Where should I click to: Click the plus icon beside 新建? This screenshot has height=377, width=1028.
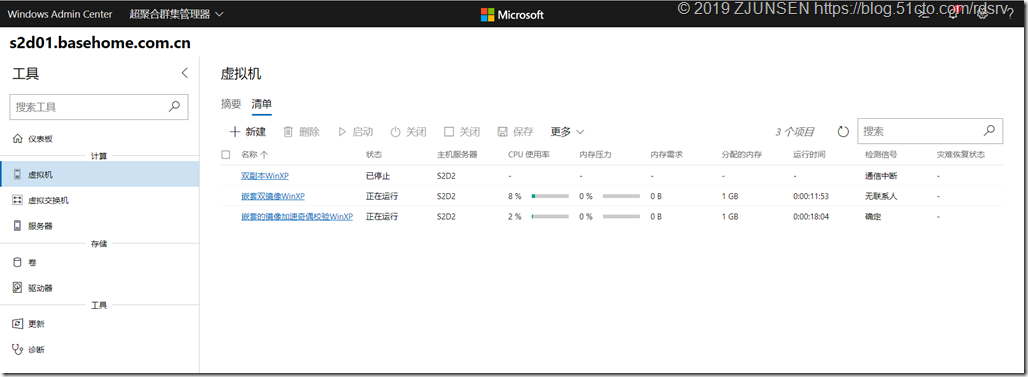(235, 132)
